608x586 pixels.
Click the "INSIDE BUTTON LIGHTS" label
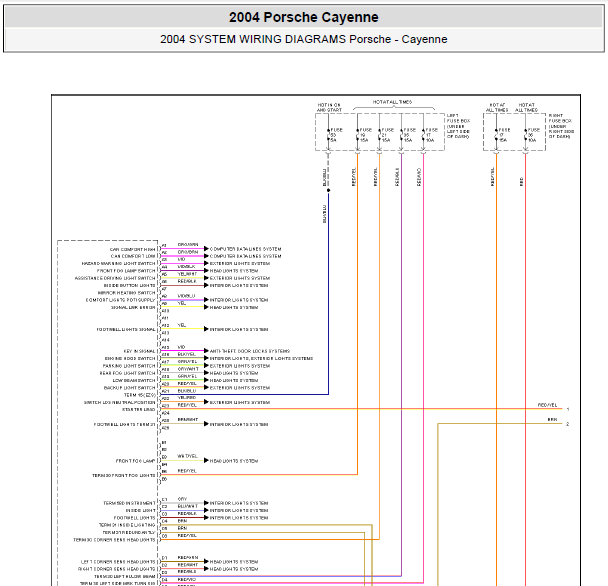point(129,286)
